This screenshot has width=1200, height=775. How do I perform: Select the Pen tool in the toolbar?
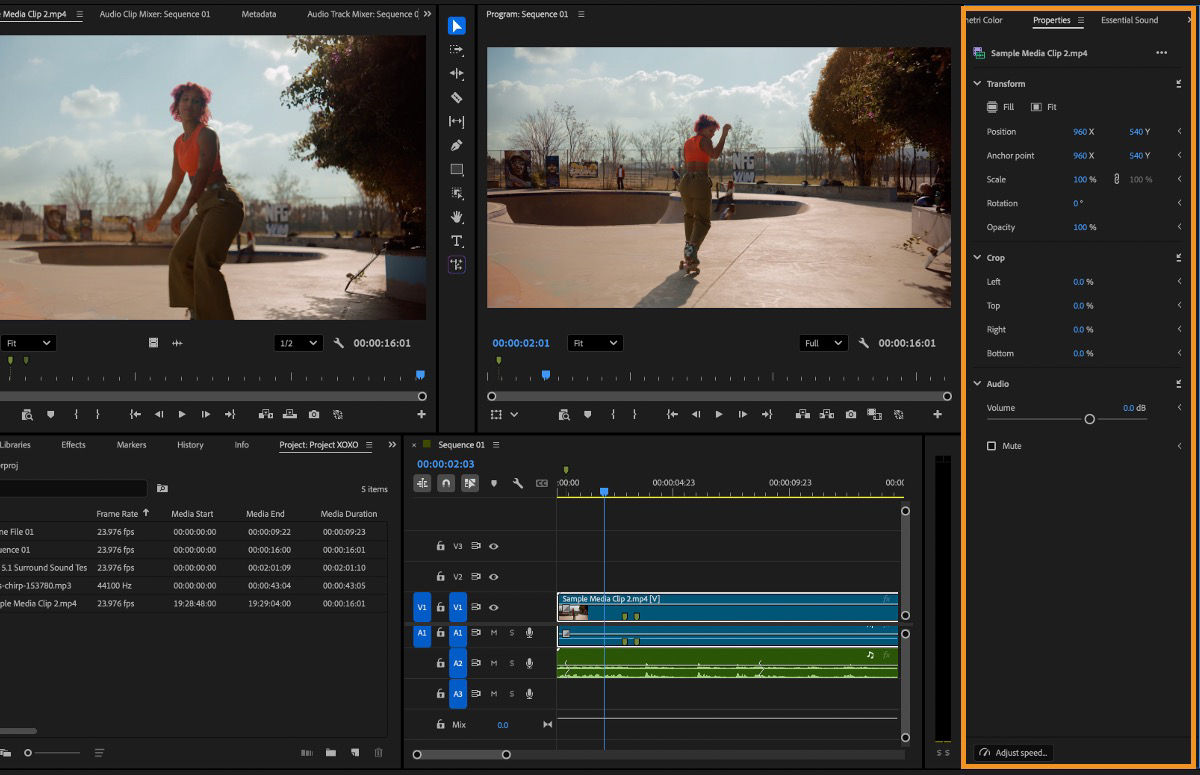(457, 145)
